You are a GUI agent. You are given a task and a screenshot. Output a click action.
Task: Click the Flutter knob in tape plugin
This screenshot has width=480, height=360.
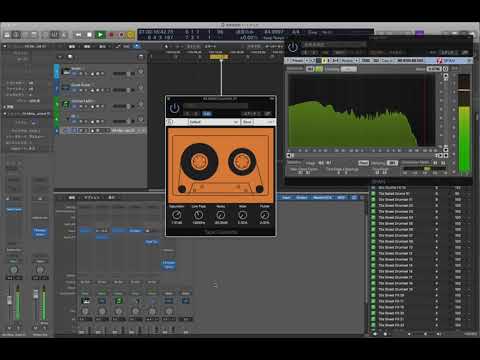pos(265,215)
